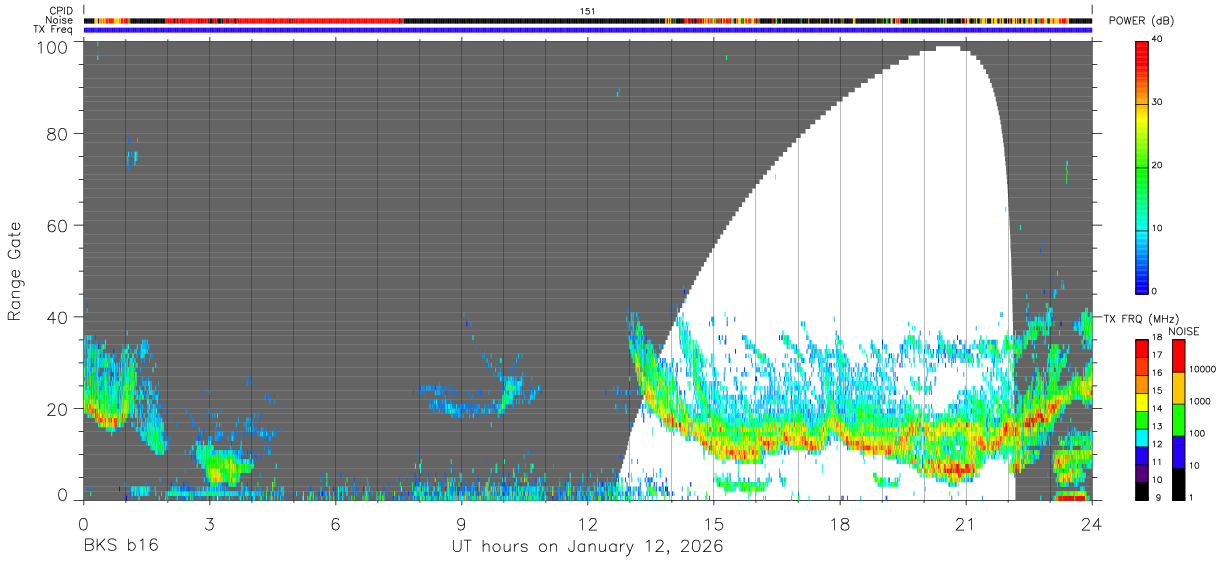This screenshot has height=567, width=1228.
Task: Click the BKS b16 beam label
Action: pos(119,547)
